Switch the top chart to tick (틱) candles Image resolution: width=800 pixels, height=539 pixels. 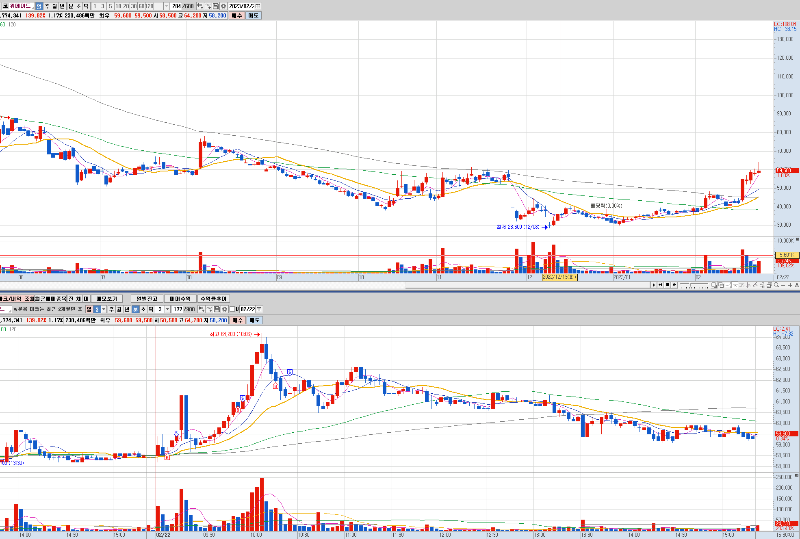click(86, 6)
